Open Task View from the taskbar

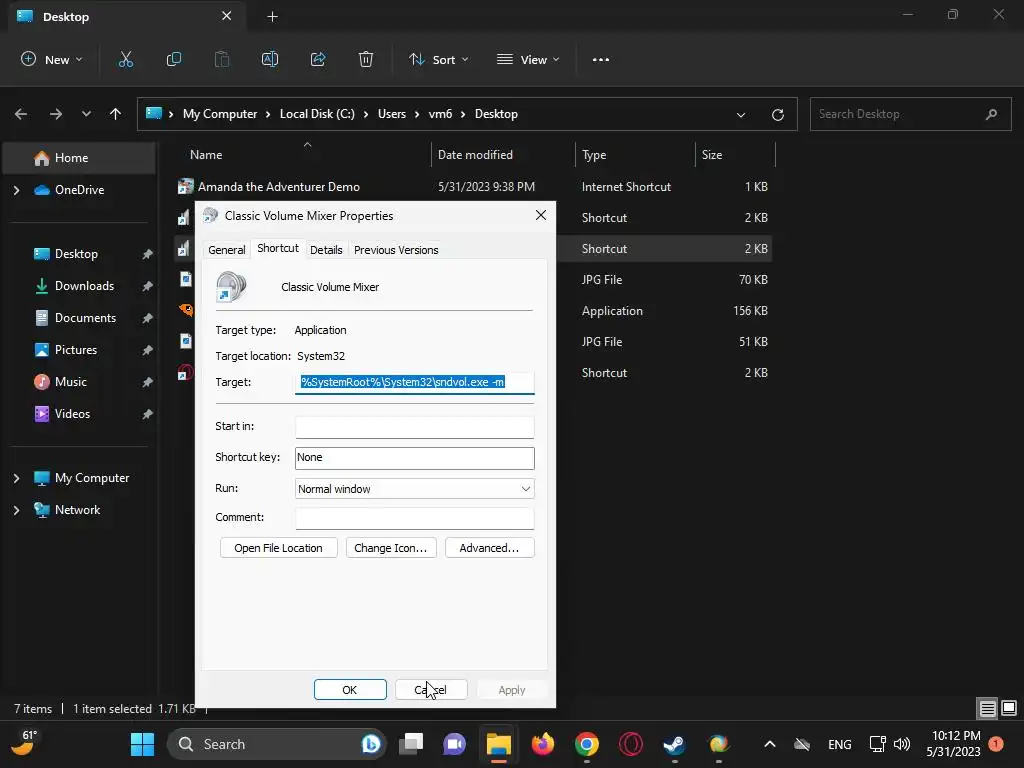point(411,744)
